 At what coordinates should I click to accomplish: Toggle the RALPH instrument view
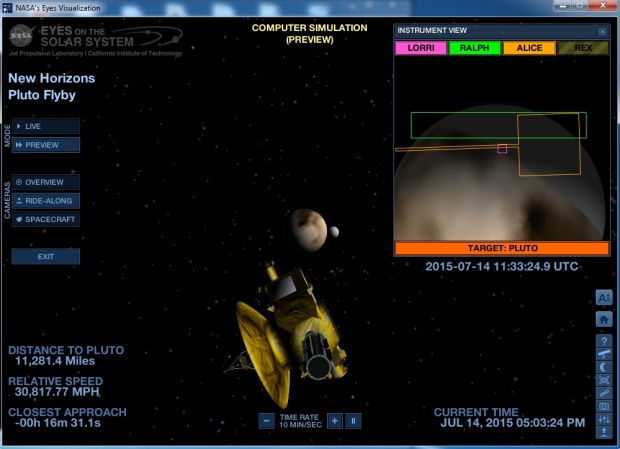[474, 48]
